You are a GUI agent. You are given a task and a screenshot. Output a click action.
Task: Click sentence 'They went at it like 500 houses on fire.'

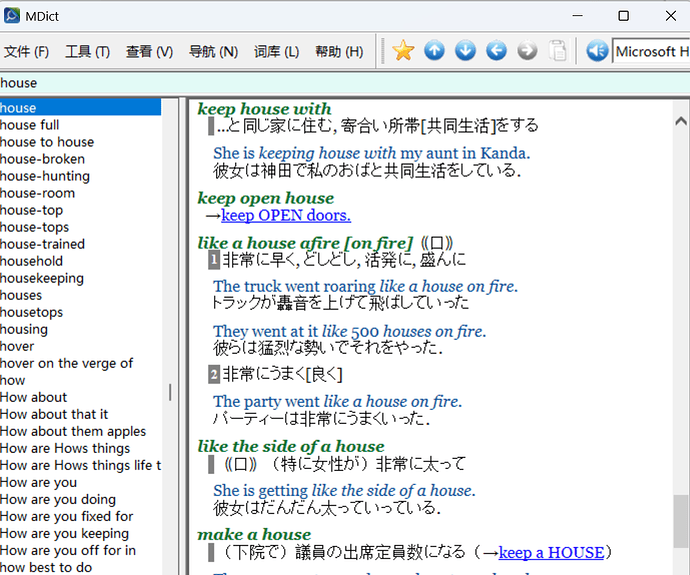(349, 331)
